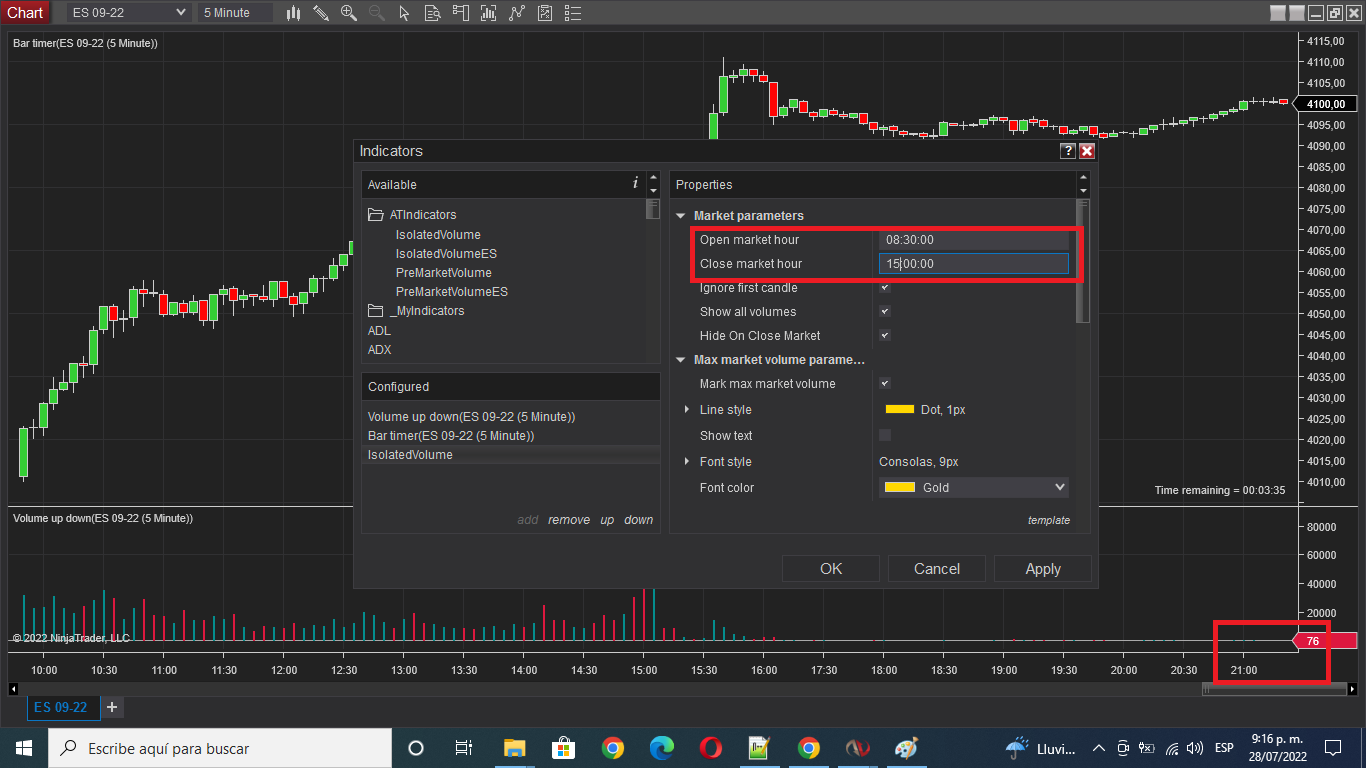
Task: Click the zoom in magnifier icon
Action: (x=348, y=13)
